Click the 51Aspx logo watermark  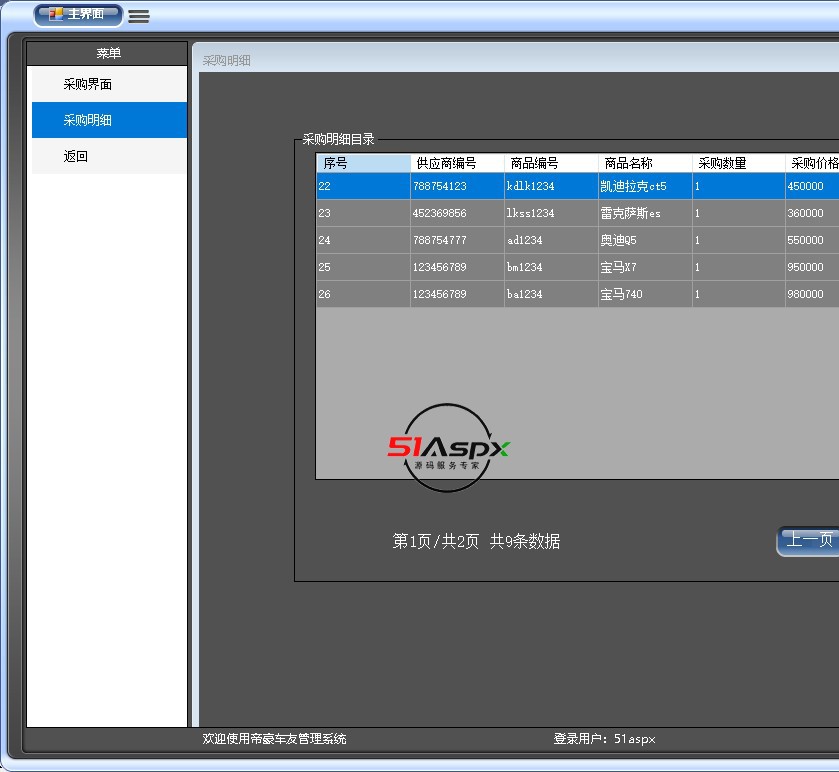[448, 449]
